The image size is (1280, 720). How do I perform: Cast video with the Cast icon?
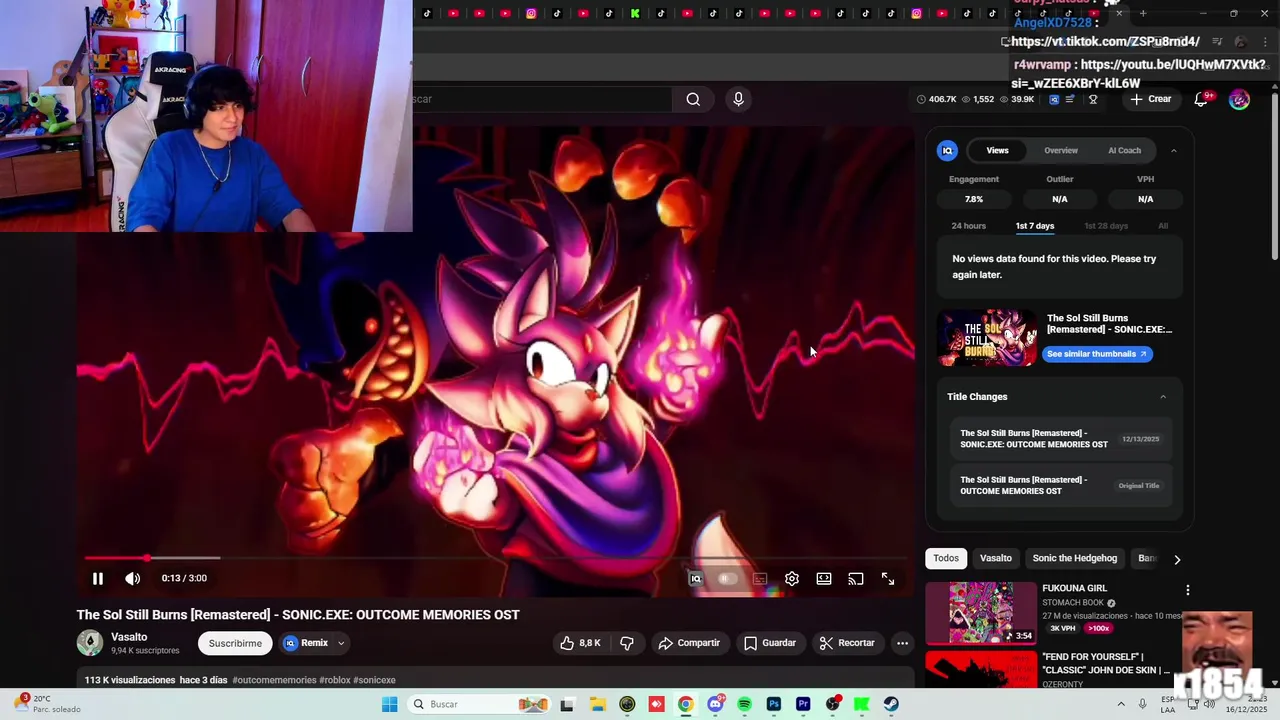pyautogui.click(x=856, y=578)
